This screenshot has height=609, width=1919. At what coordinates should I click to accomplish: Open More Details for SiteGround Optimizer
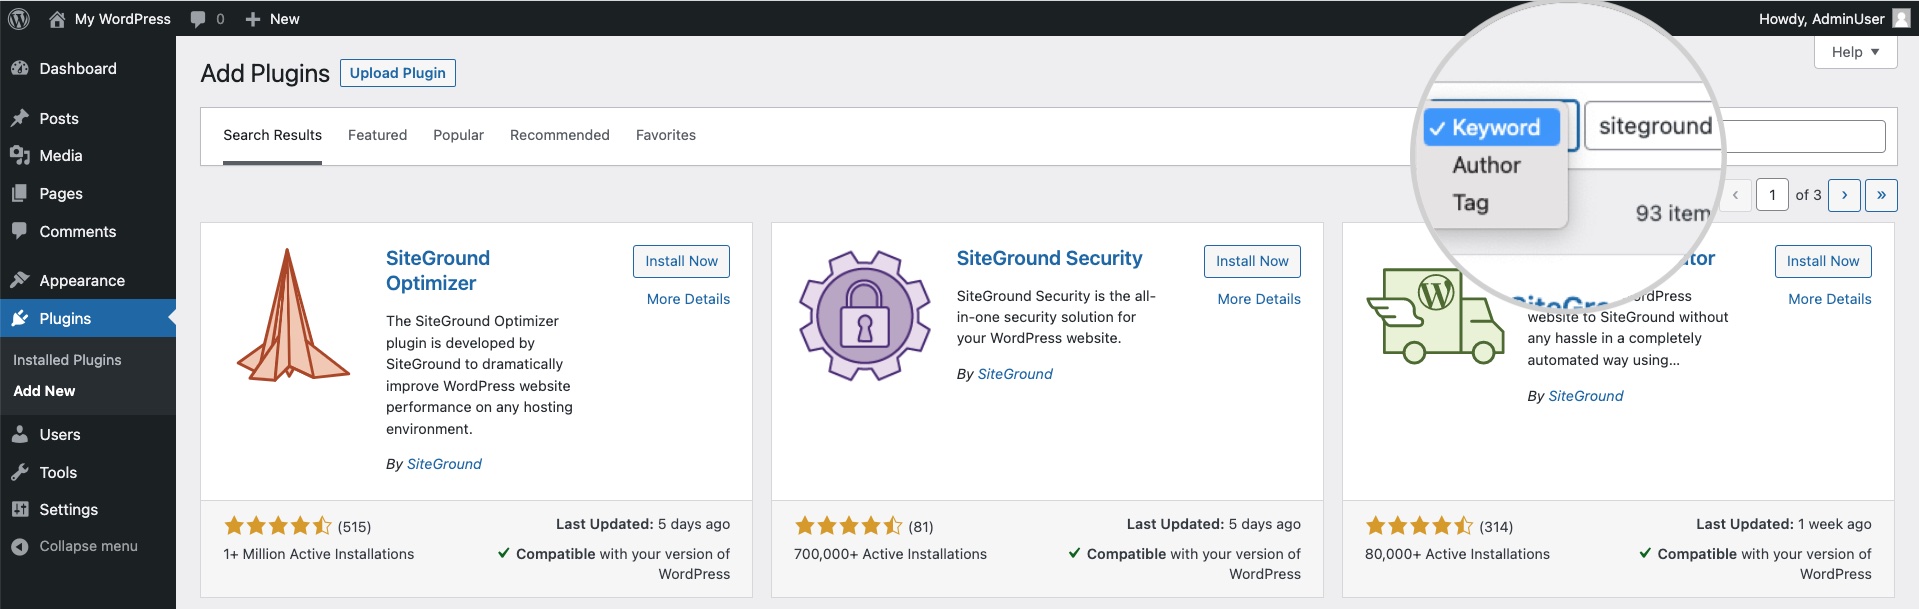[x=688, y=299]
